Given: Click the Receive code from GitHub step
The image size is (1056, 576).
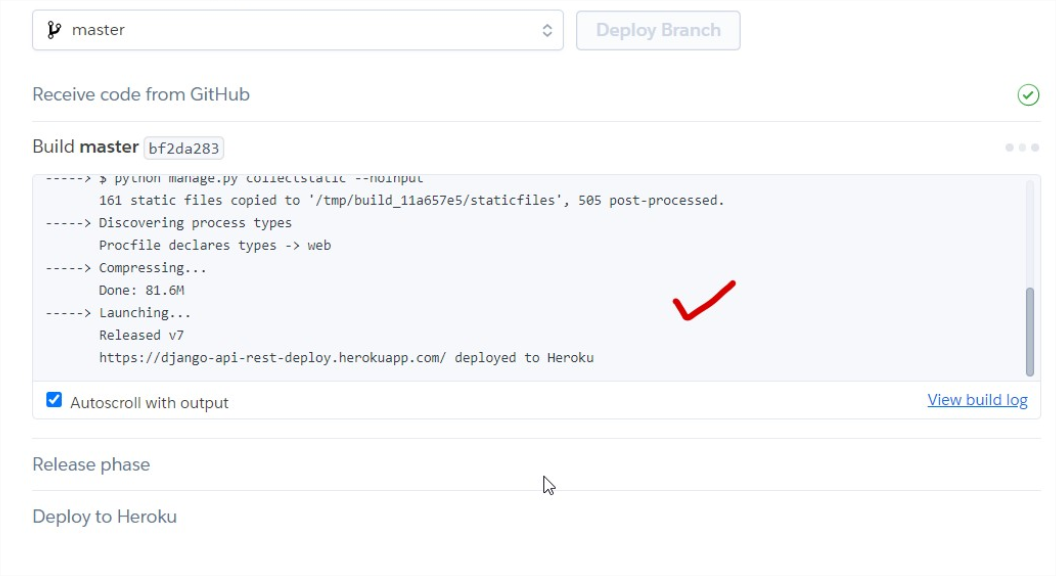Looking at the screenshot, I should (x=141, y=95).
